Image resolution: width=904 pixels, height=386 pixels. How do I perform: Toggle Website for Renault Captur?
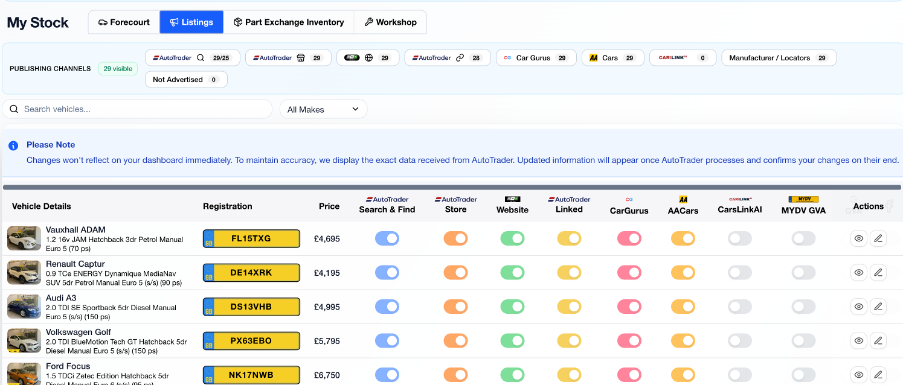click(x=513, y=273)
